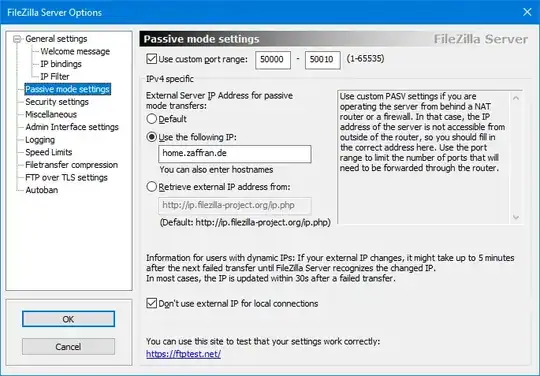
Task: Open Filetransfer compression page
Action: tap(71, 165)
